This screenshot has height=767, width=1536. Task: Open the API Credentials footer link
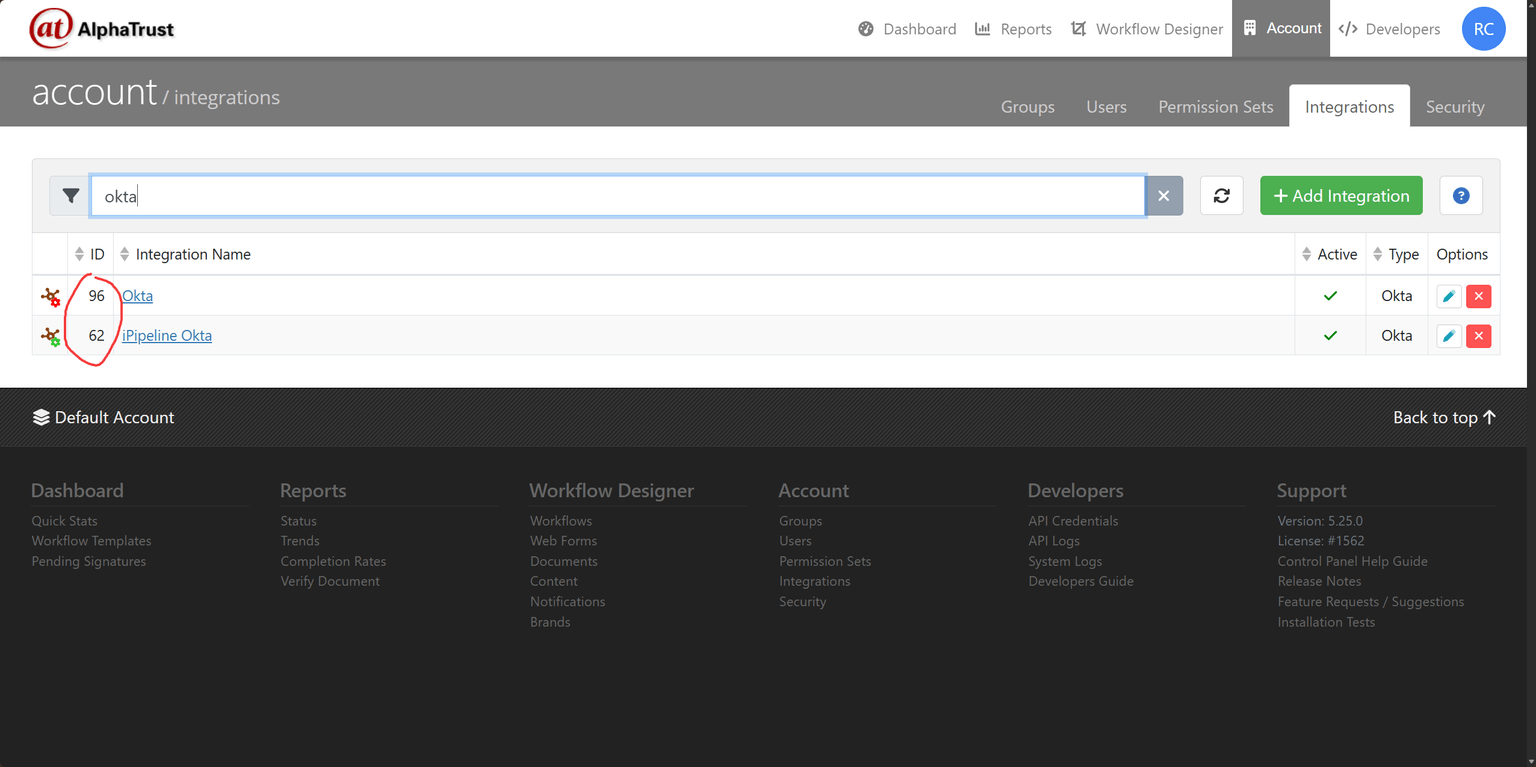1073,520
